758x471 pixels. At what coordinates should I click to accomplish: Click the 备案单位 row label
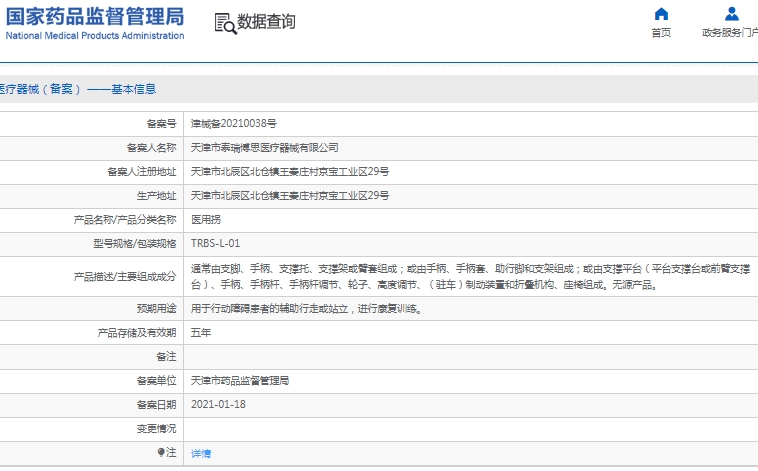(x=156, y=381)
